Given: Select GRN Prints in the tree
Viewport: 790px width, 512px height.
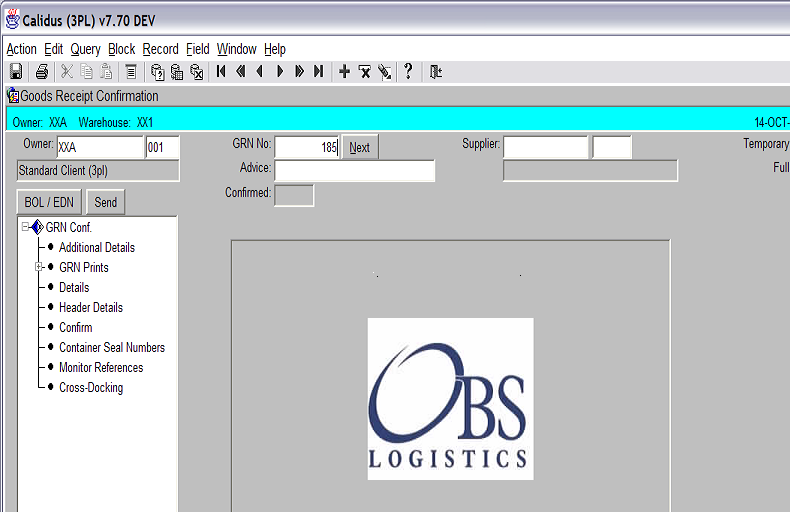Looking at the screenshot, I should [x=84, y=267].
